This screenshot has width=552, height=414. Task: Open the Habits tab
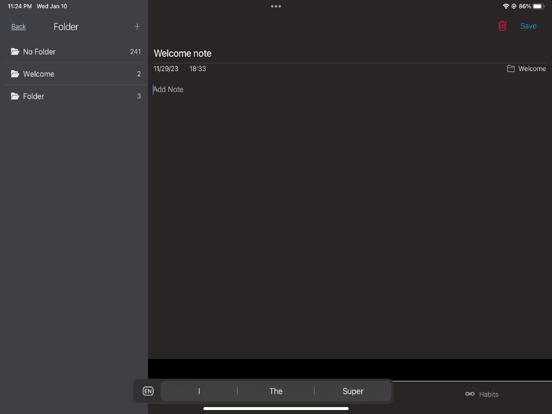tap(481, 394)
